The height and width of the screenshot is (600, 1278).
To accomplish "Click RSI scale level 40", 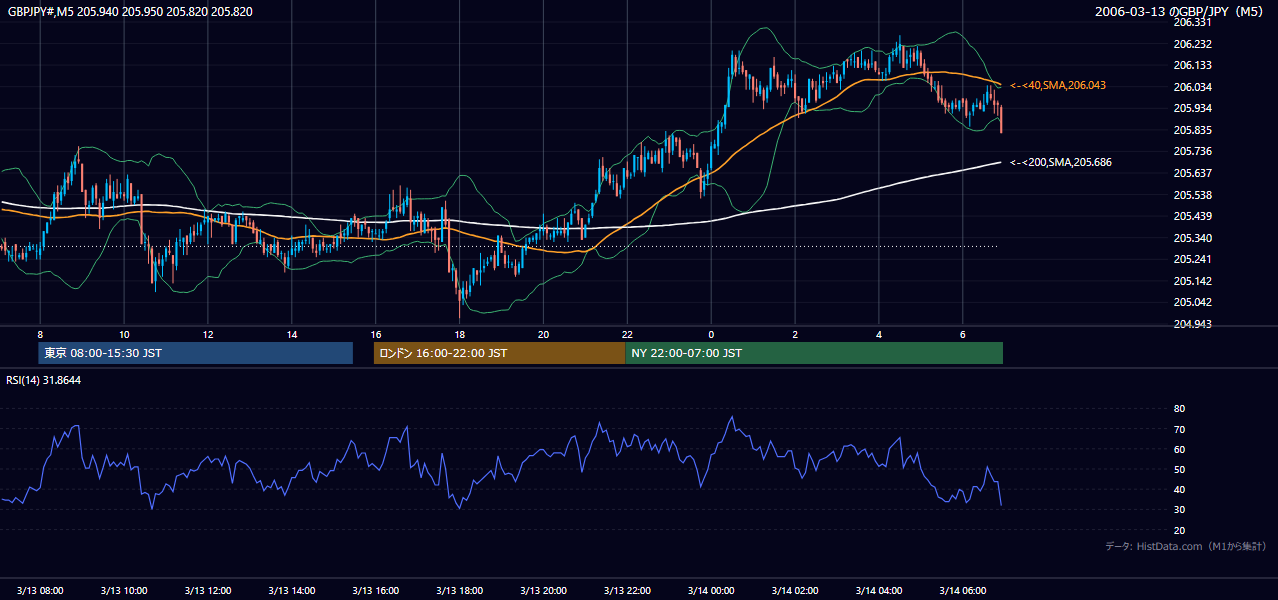I will click(1179, 489).
